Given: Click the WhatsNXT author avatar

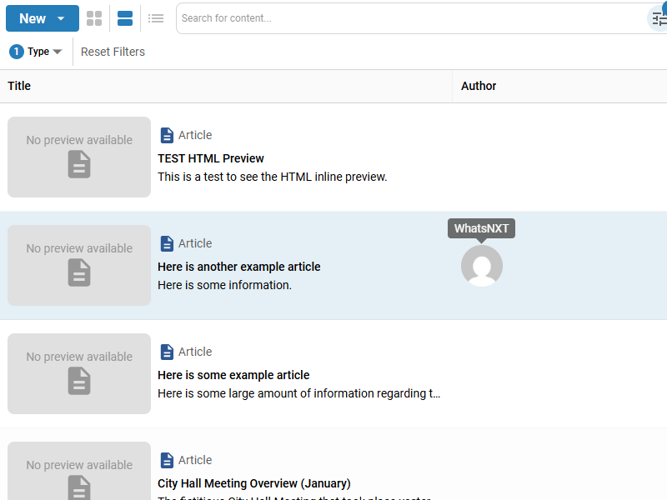Looking at the screenshot, I should coord(481,266).
